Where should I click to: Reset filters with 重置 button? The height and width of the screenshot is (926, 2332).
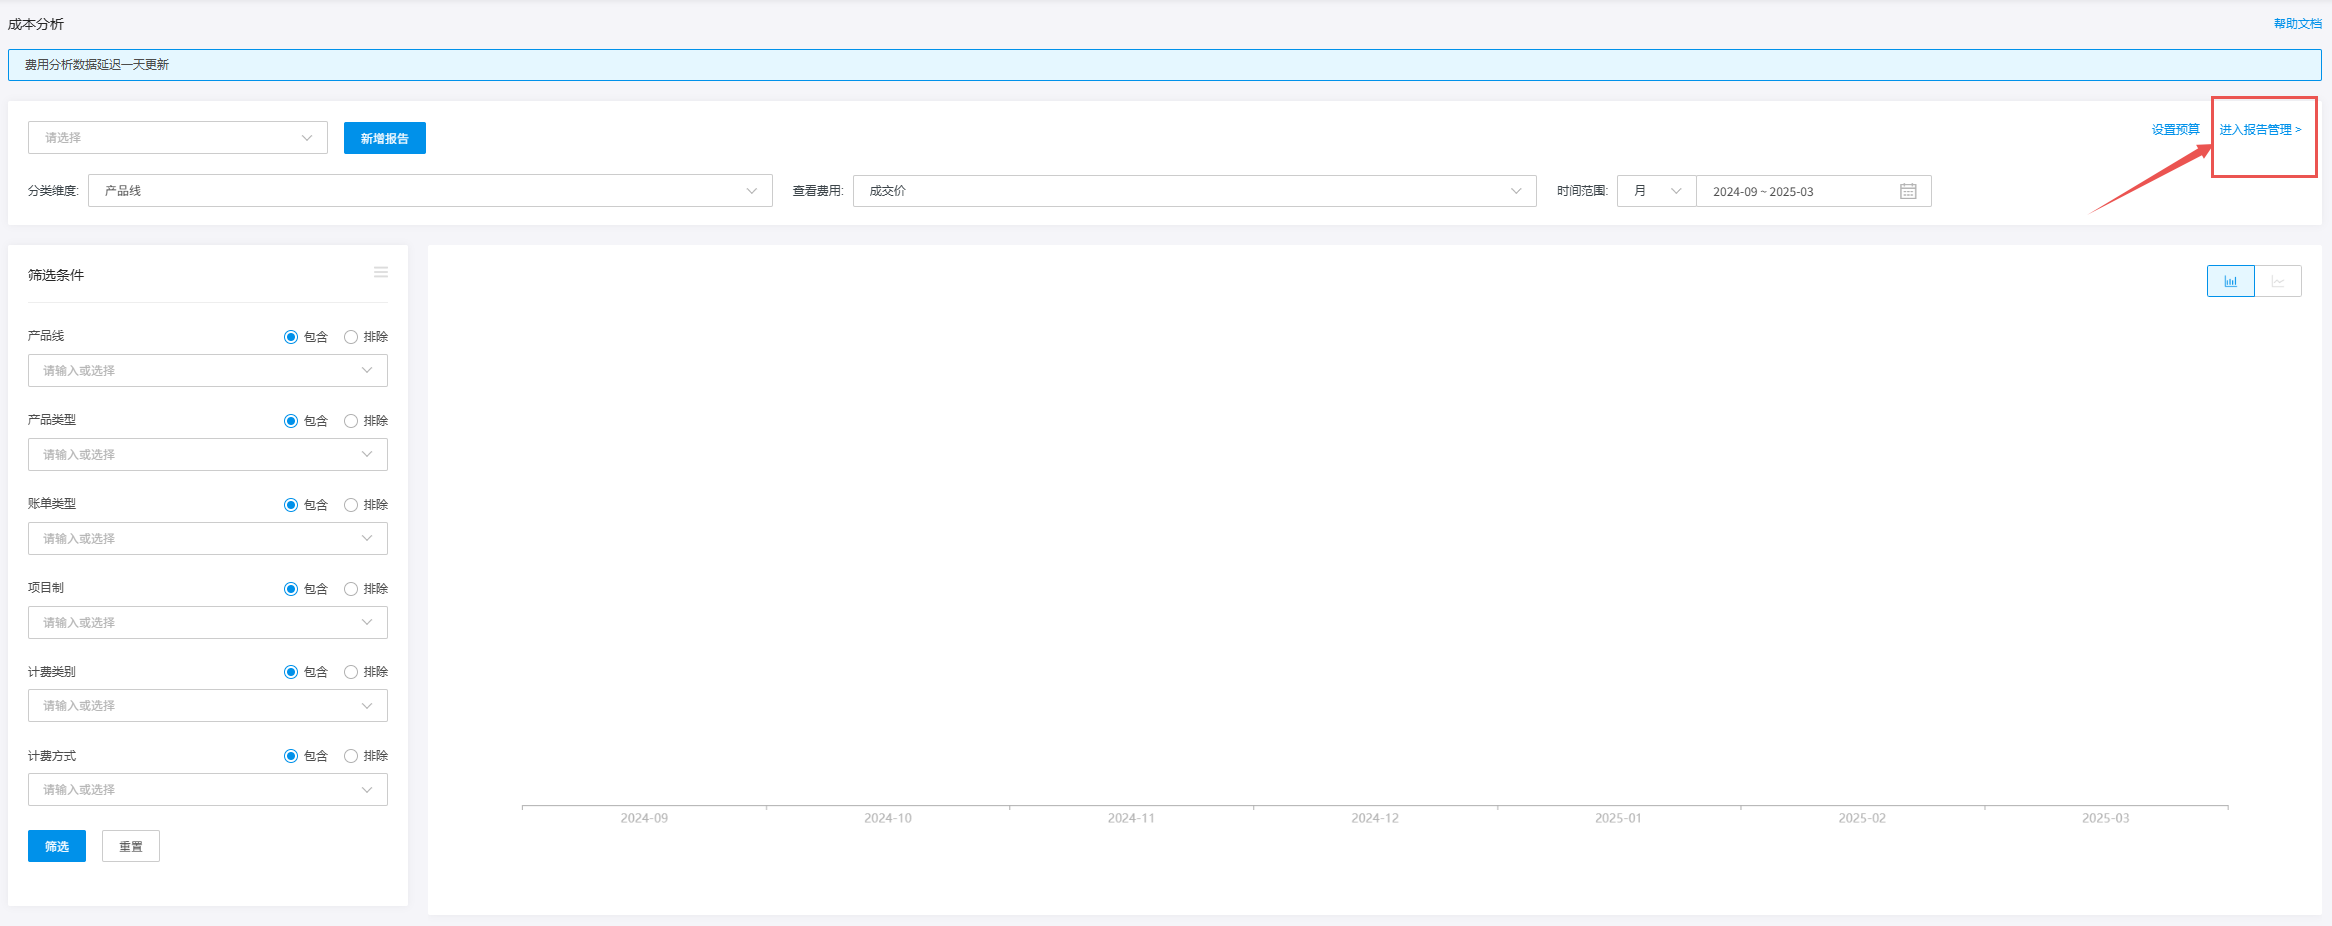131,846
